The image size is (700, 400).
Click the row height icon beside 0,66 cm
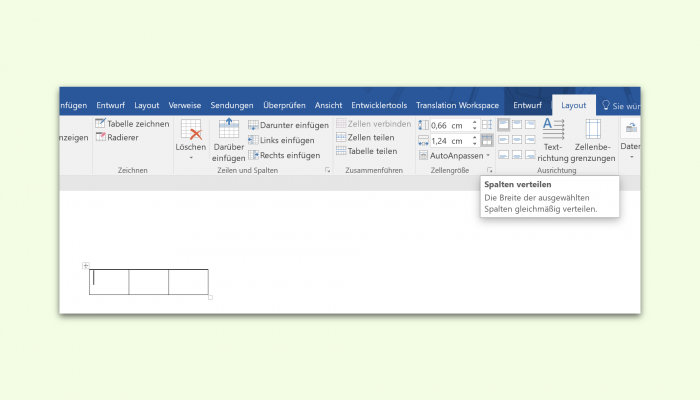423,125
